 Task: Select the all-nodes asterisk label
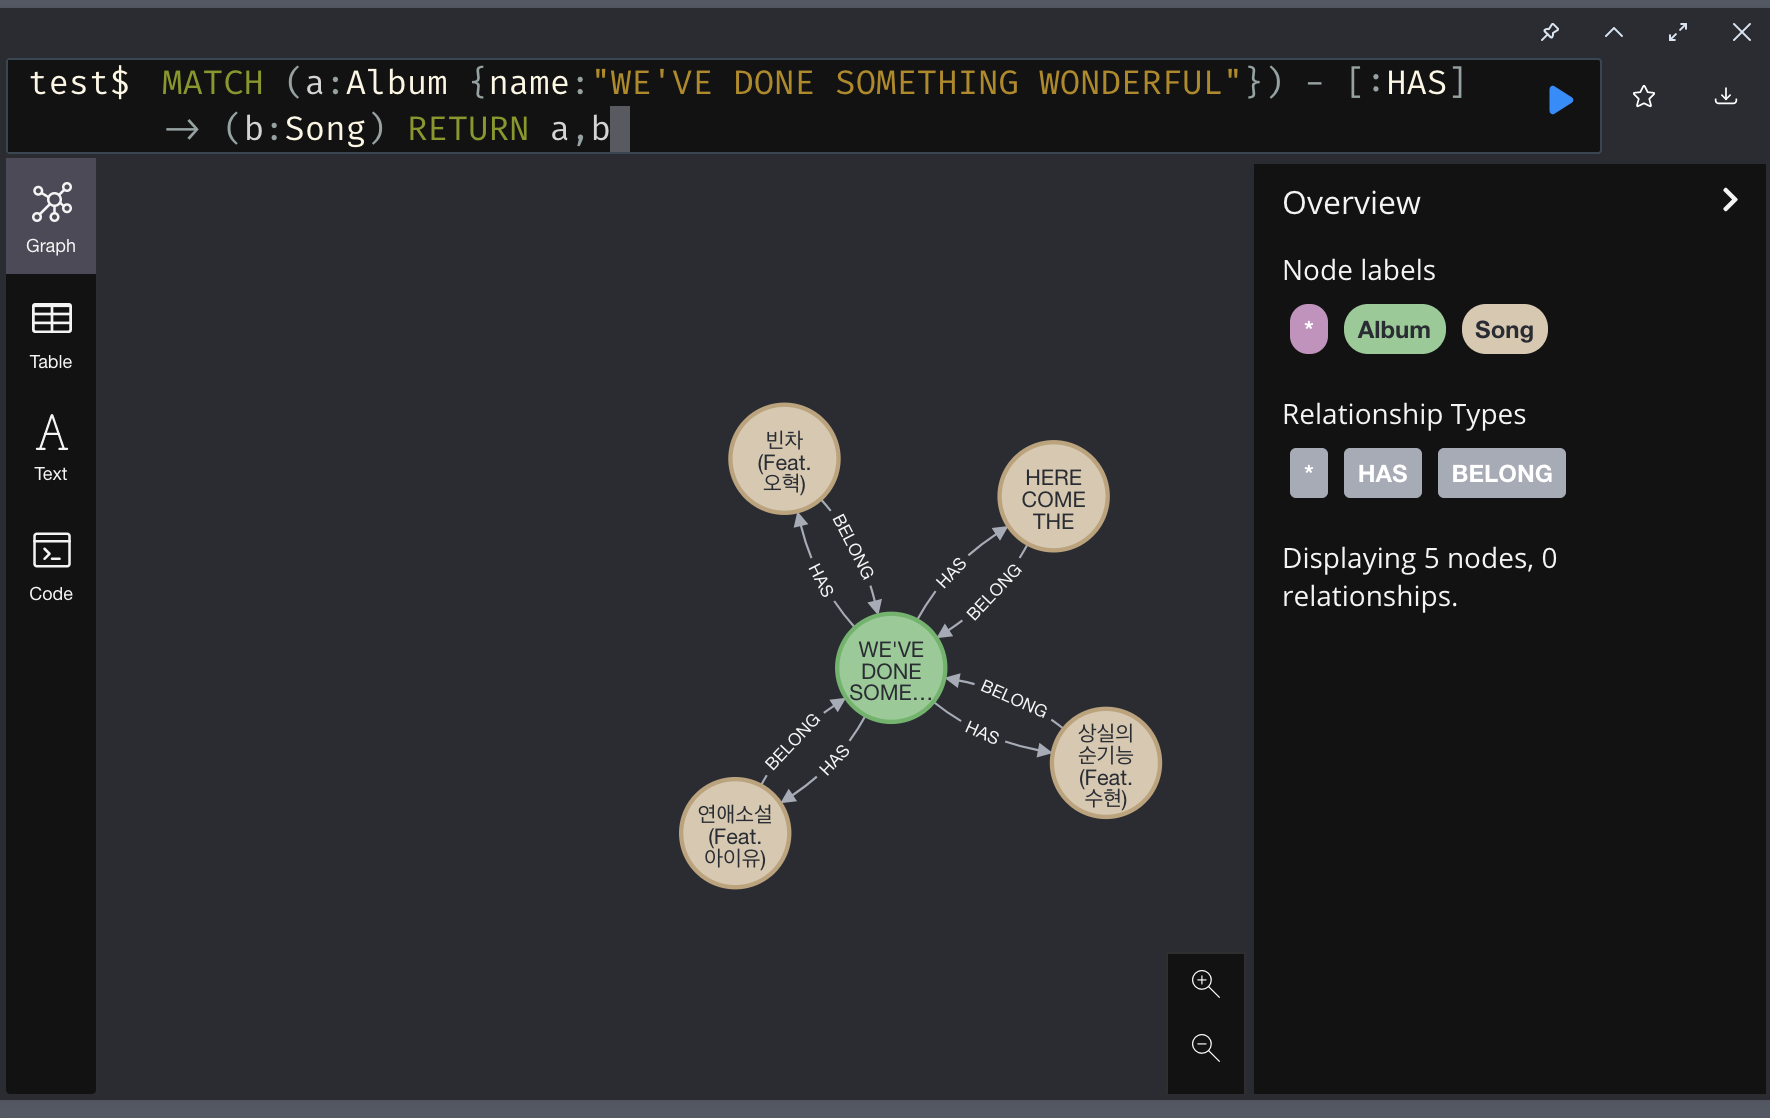(x=1309, y=329)
